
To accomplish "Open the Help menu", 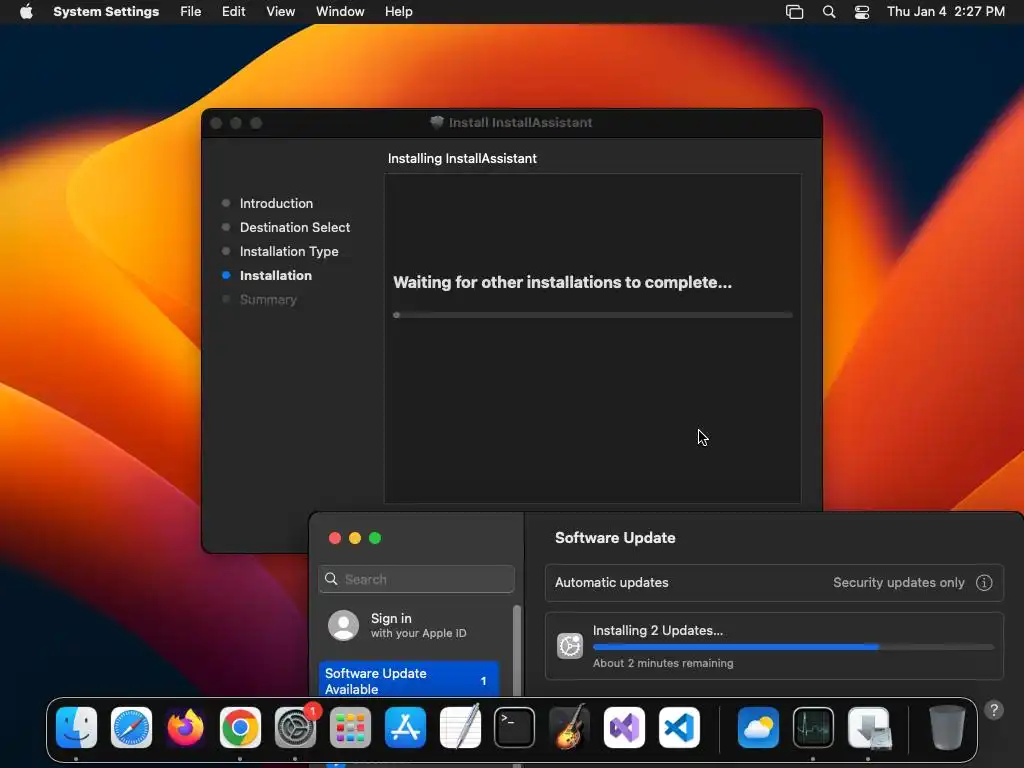I will tap(398, 12).
